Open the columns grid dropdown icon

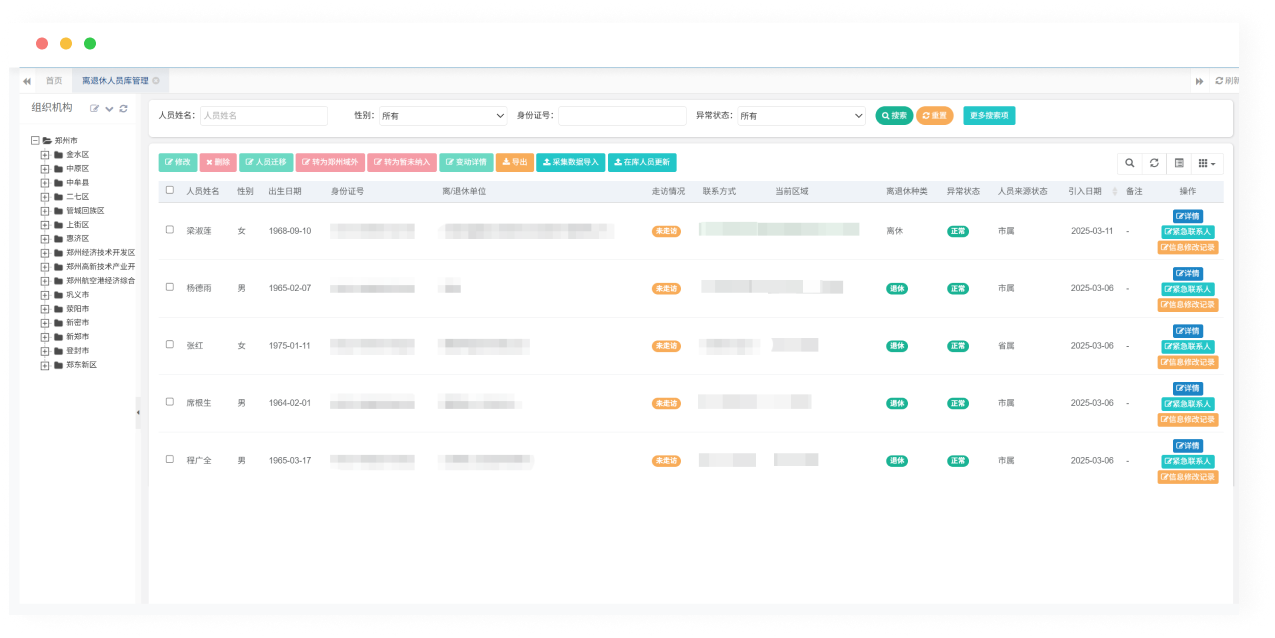click(1208, 163)
